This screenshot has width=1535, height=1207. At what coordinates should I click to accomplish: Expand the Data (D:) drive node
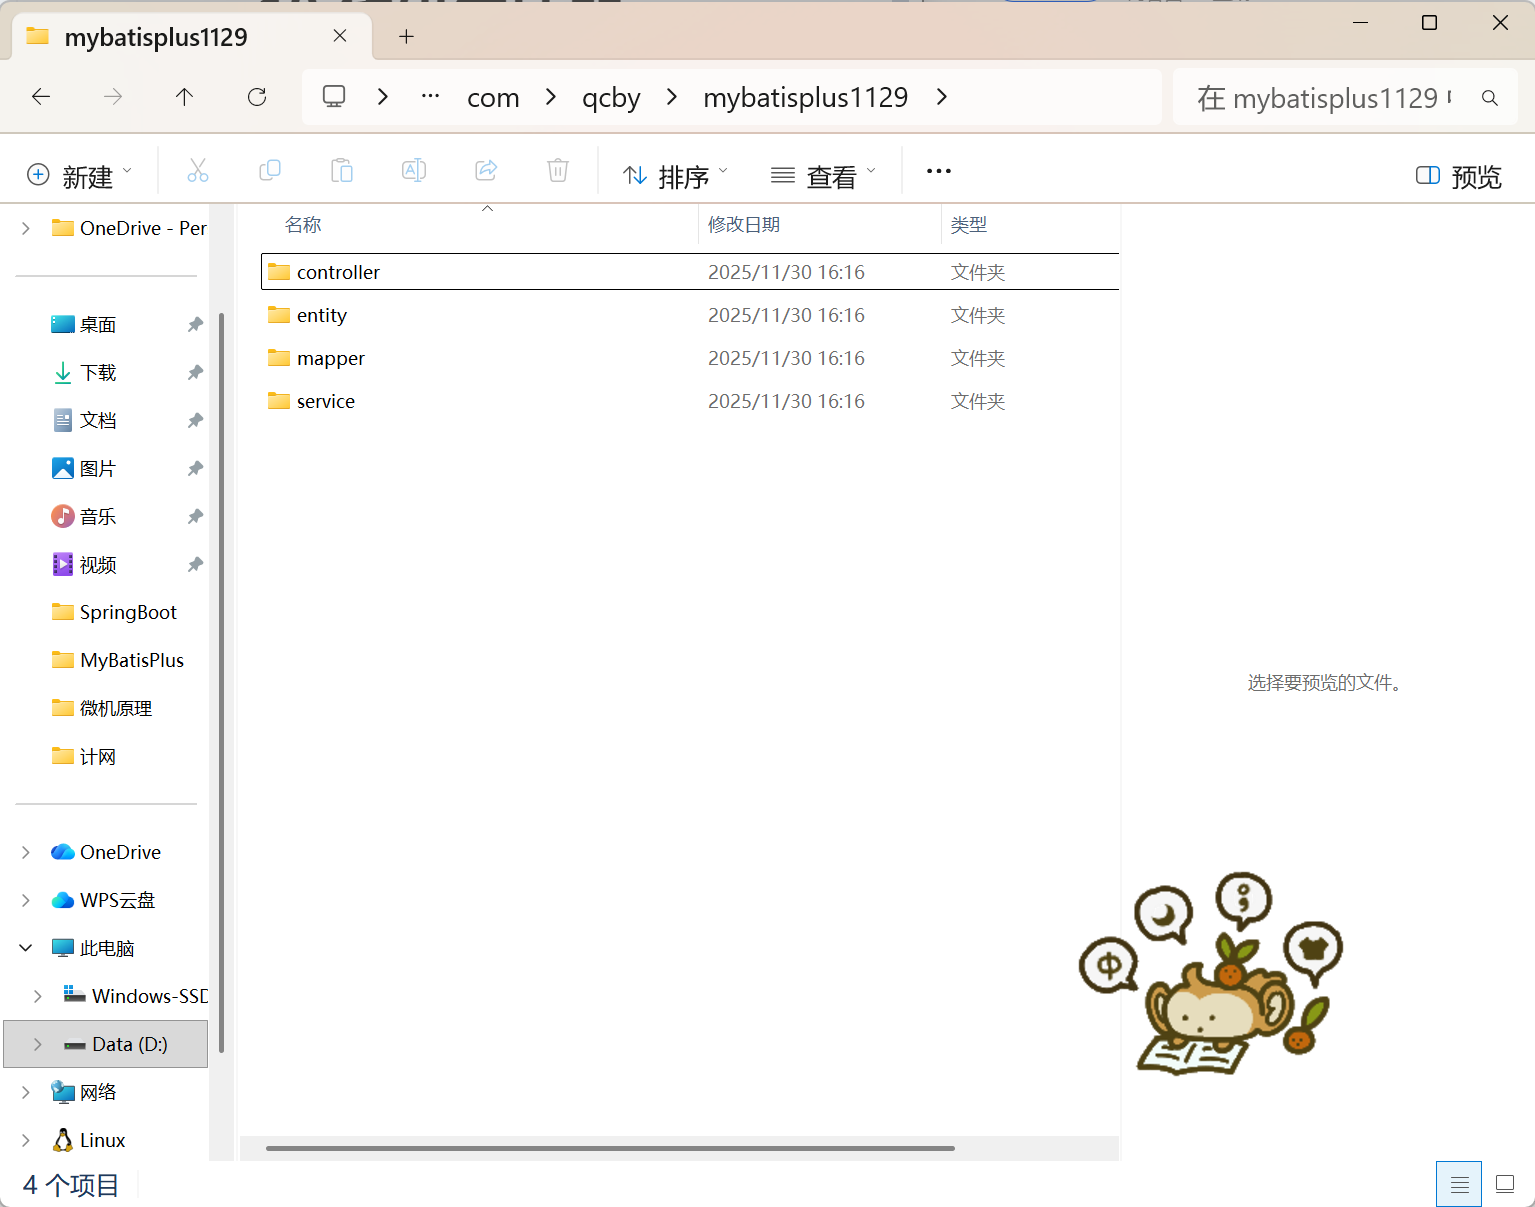[x=38, y=1044]
